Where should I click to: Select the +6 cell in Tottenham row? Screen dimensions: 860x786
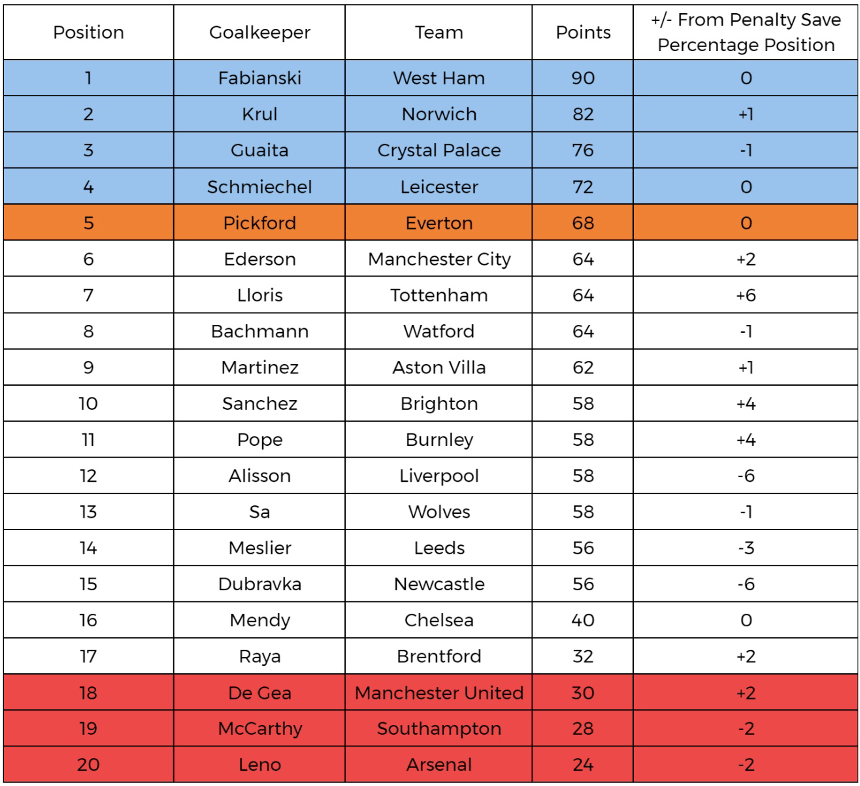click(x=746, y=295)
